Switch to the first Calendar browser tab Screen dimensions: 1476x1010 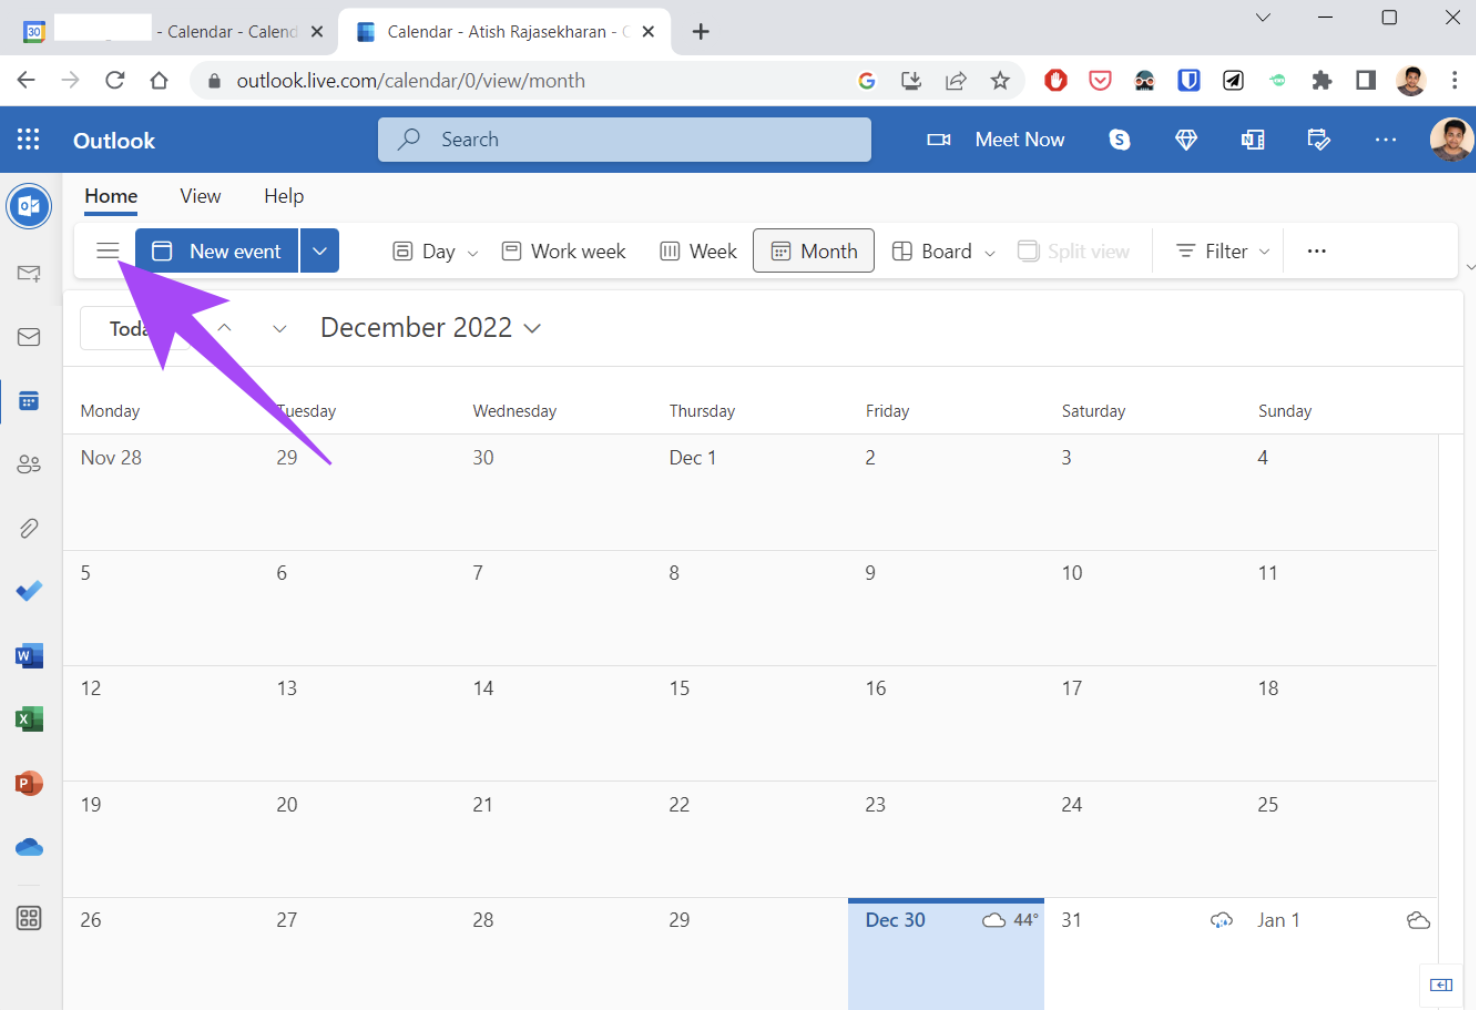[x=173, y=31]
